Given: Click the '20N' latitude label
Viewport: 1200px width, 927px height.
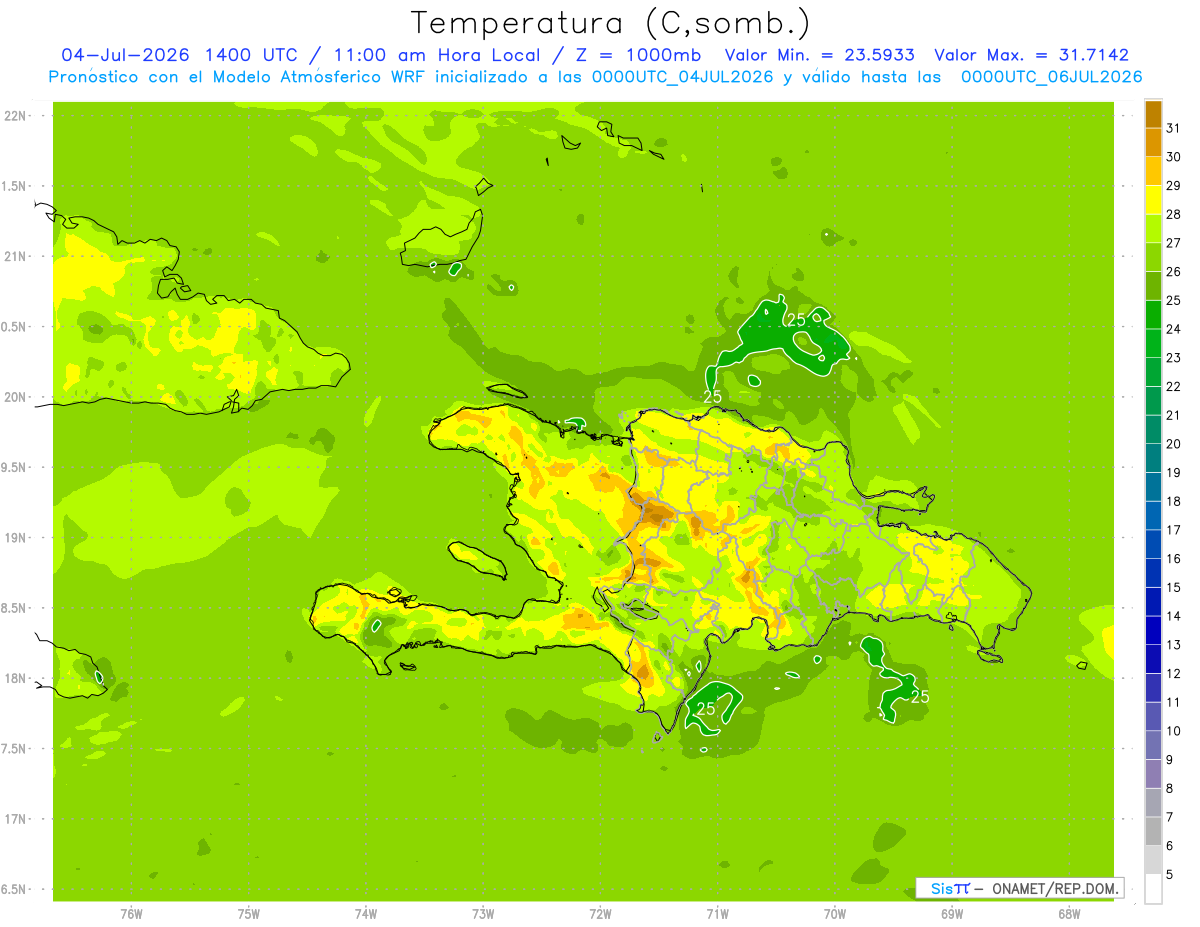Looking at the screenshot, I should [x=17, y=397].
